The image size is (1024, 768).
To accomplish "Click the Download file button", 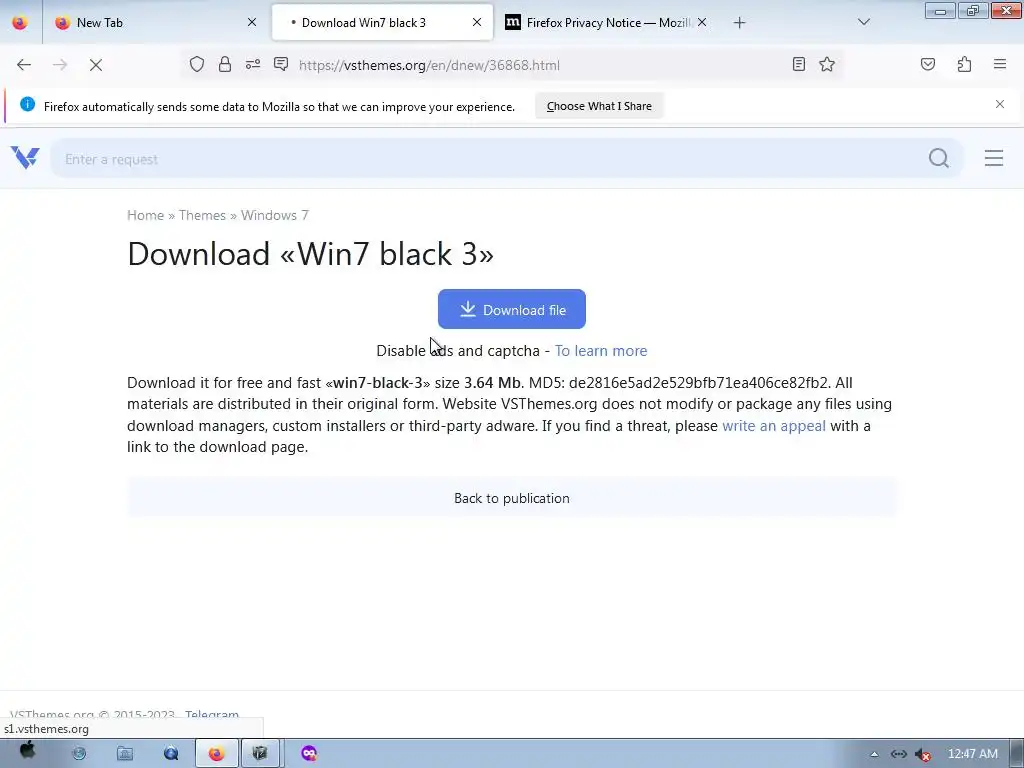I will pyautogui.click(x=511, y=309).
